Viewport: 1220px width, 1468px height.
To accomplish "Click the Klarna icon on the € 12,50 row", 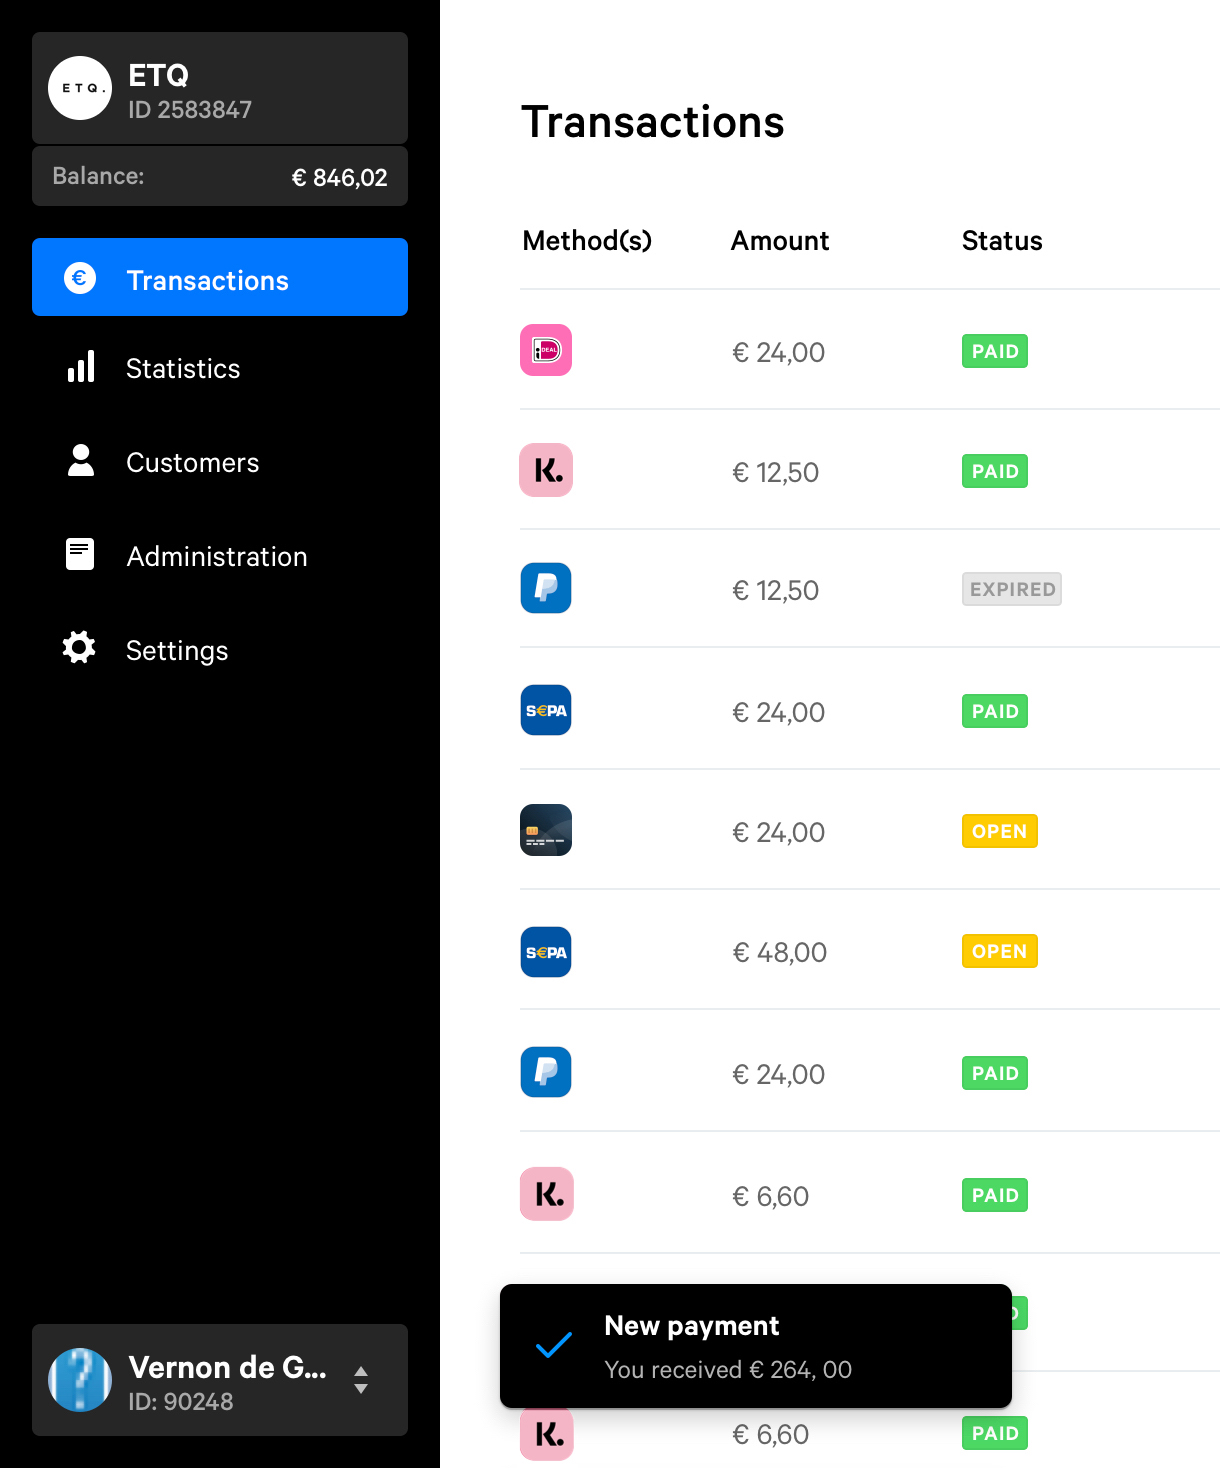I will coord(545,470).
